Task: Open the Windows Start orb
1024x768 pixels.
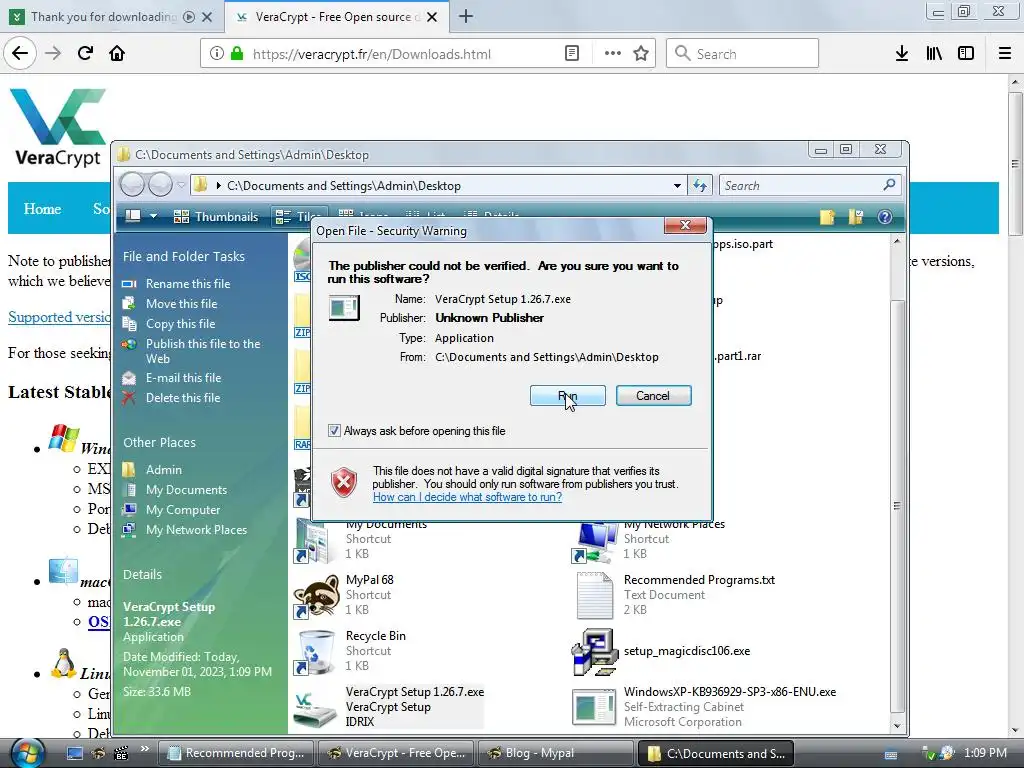Action: click(26, 753)
